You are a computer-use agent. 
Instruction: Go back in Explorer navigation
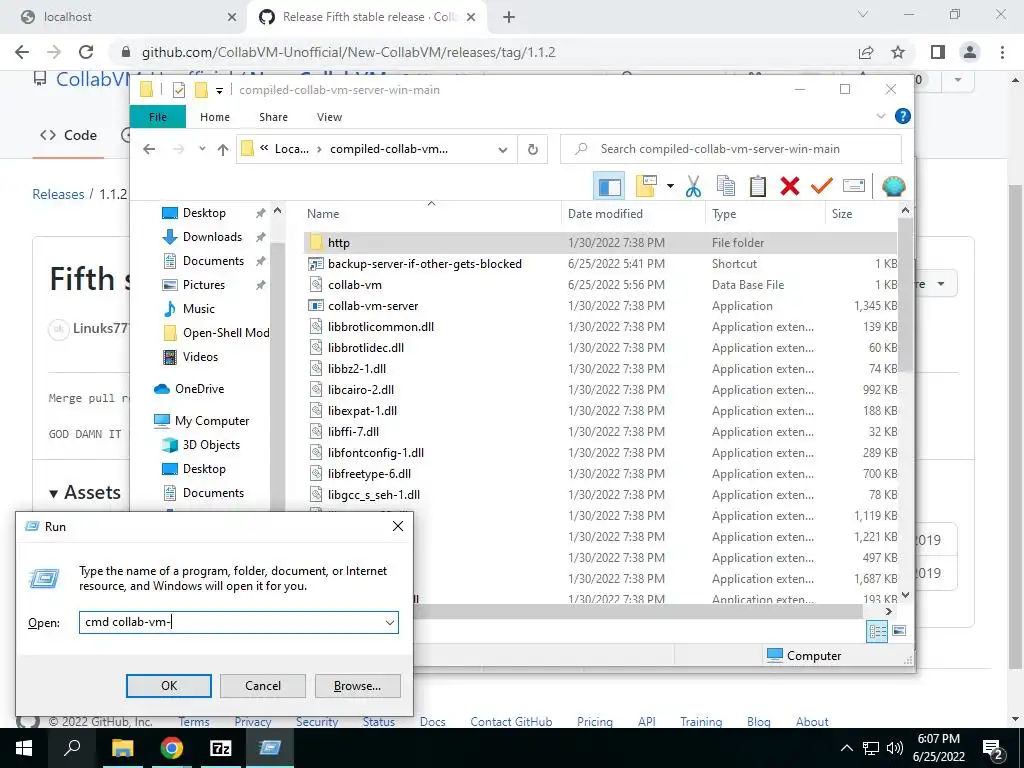tap(149, 149)
